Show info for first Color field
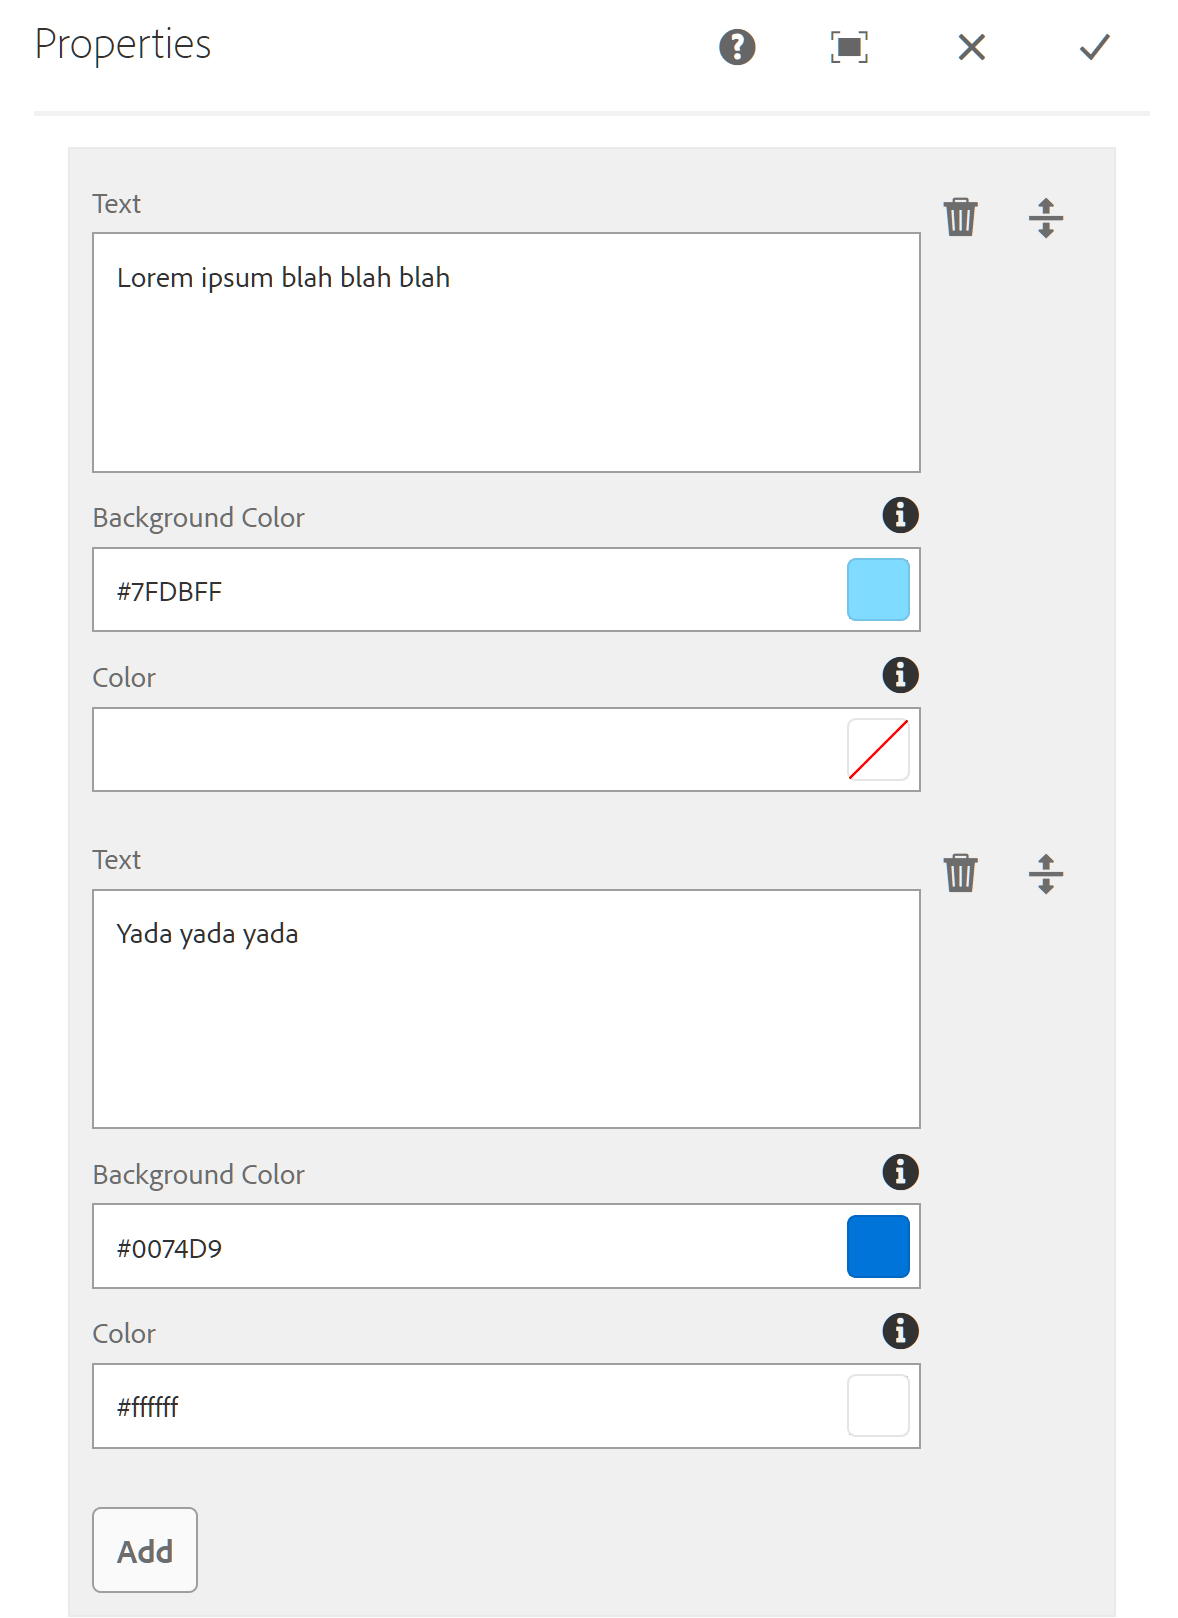The height and width of the screenshot is (1618, 1178). (x=900, y=675)
